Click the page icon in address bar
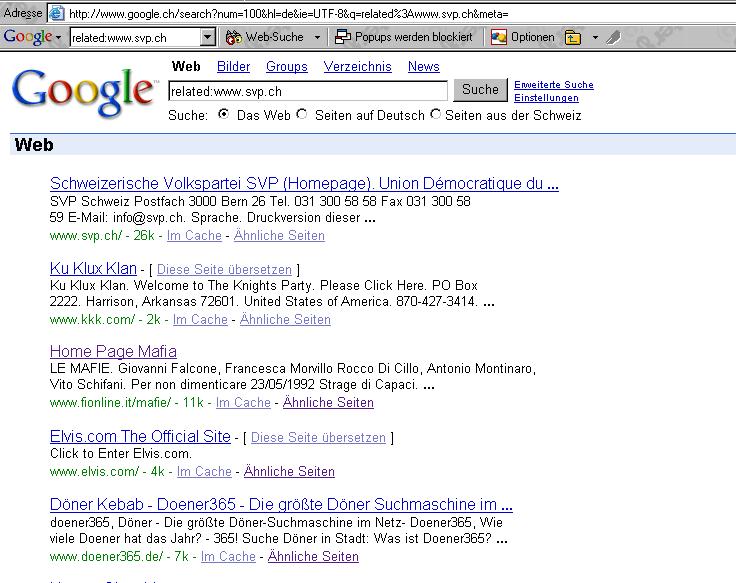 click(x=57, y=13)
